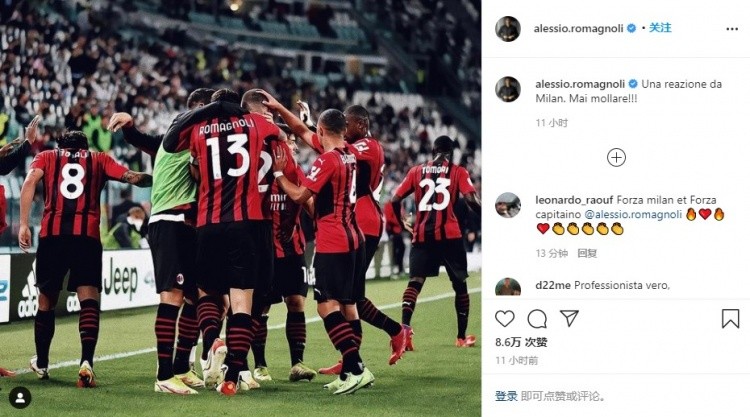The height and width of the screenshot is (417, 750).
Task: Open the three-dot more options menu
Action: click(732, 29)
